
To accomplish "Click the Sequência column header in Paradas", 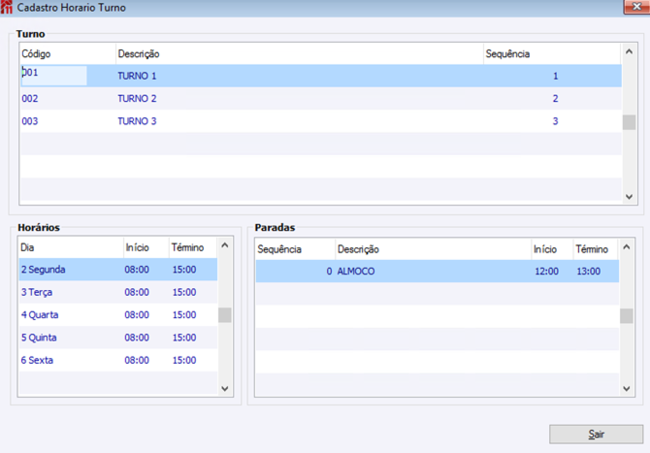I will 295,250.
